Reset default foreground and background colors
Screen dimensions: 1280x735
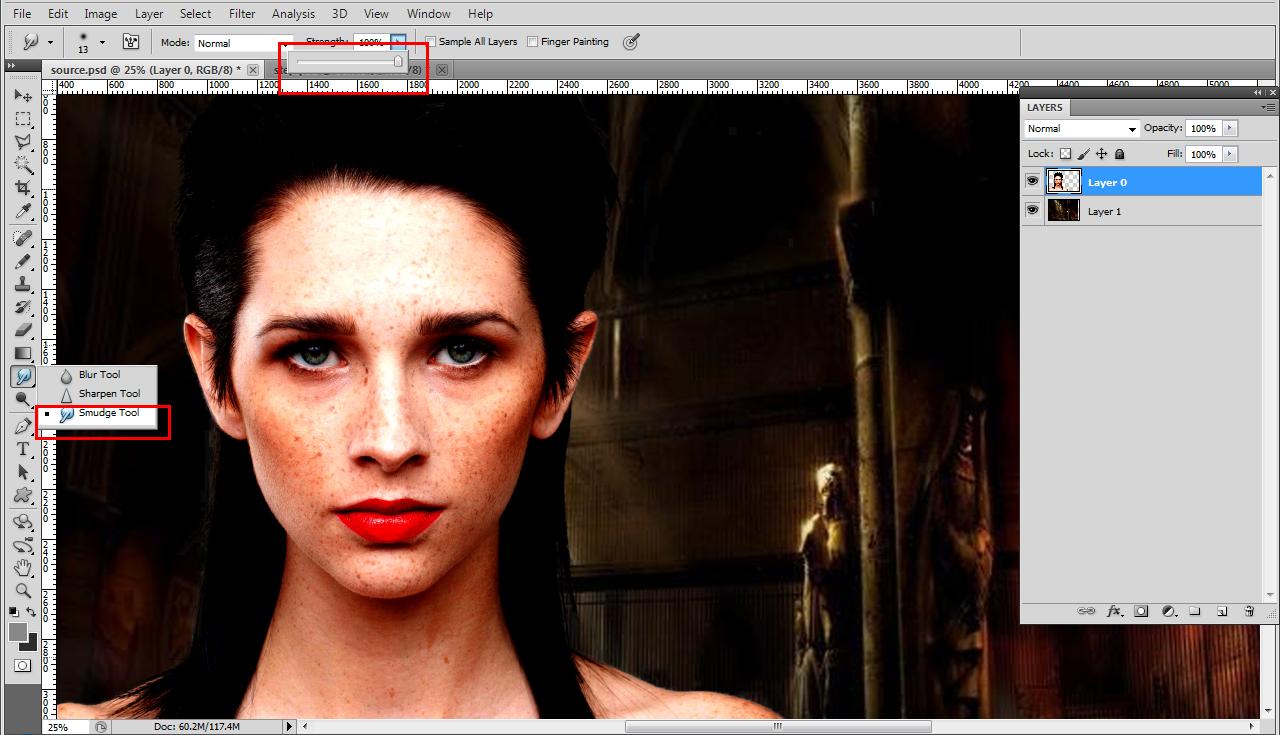[14, 611]
